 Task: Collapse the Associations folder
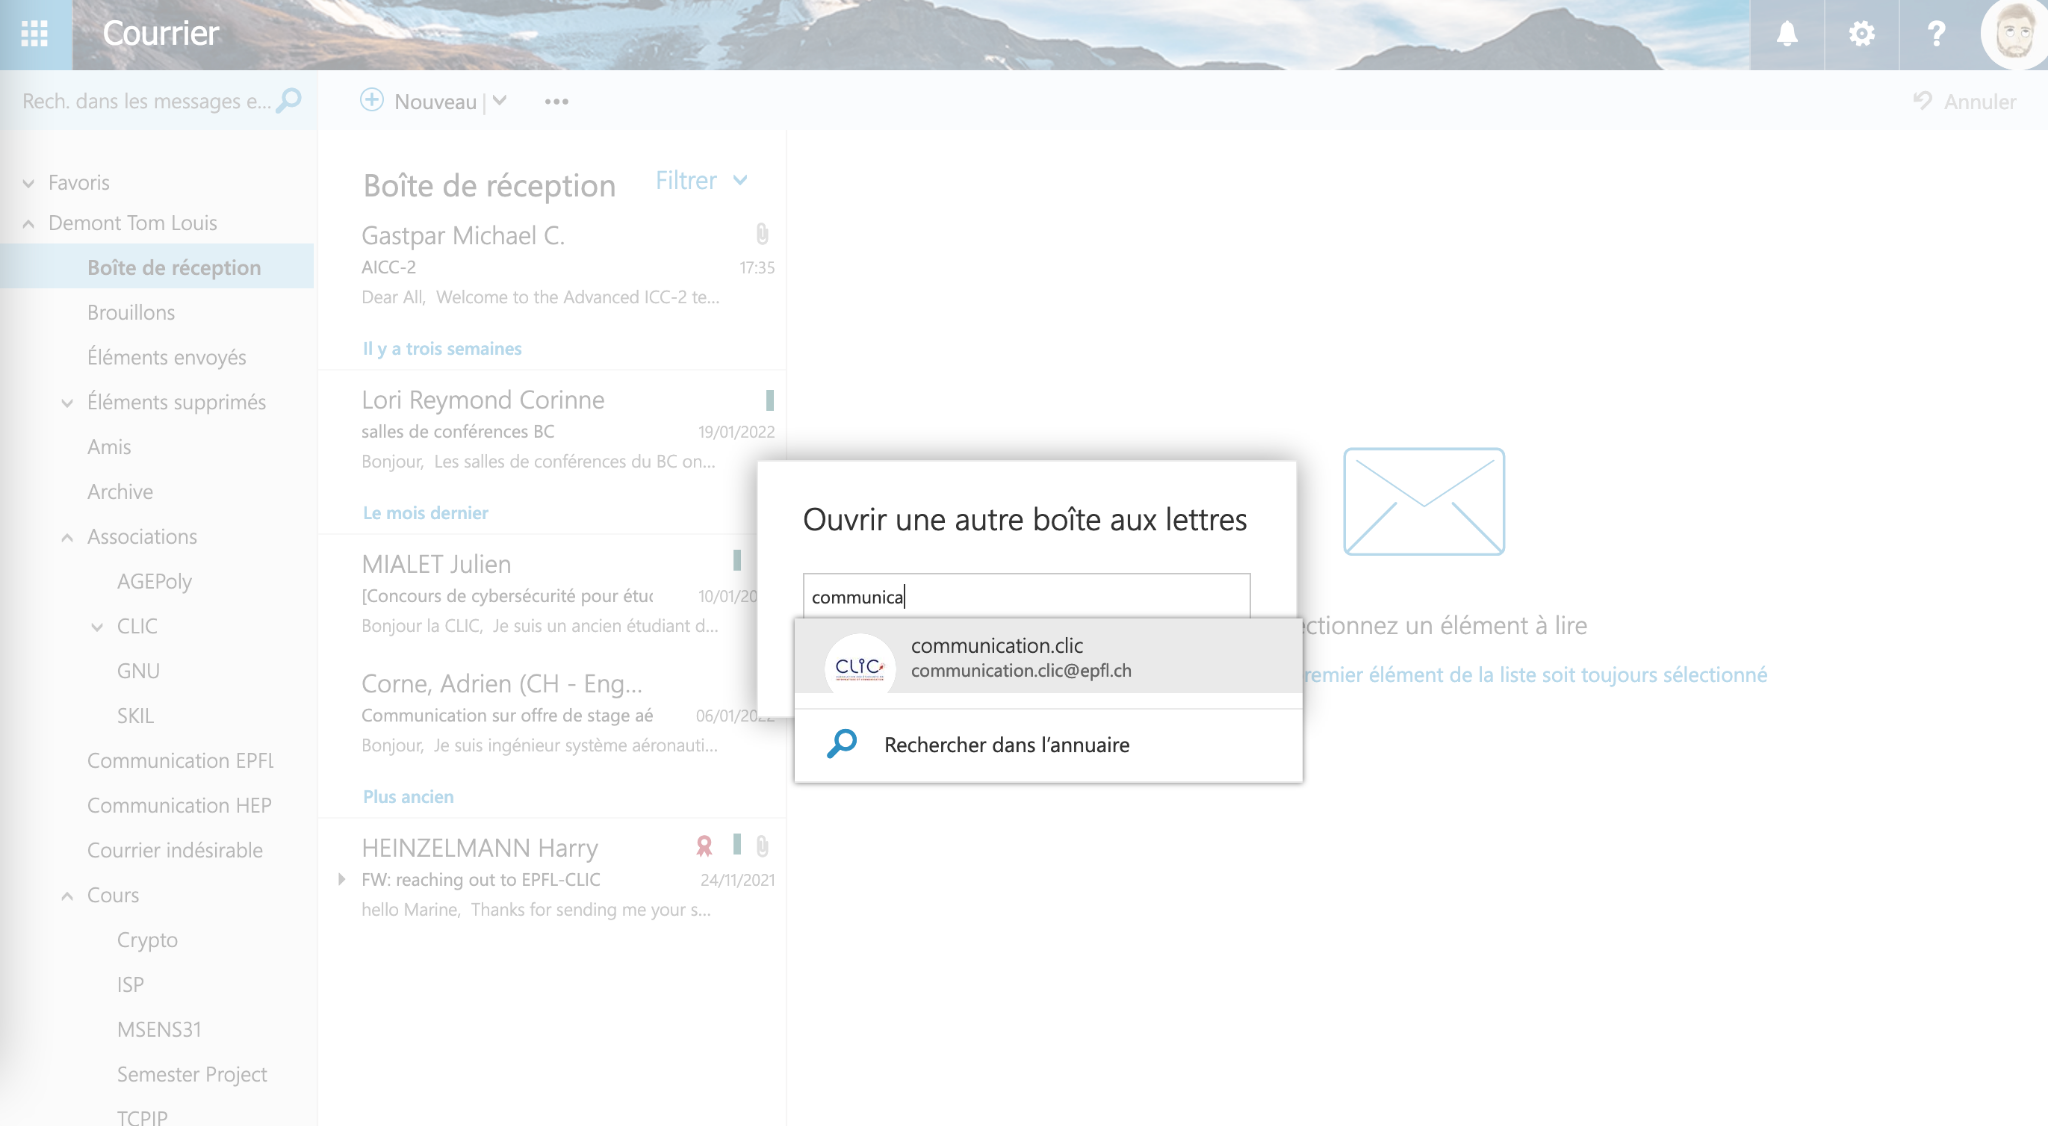[67, 537]
